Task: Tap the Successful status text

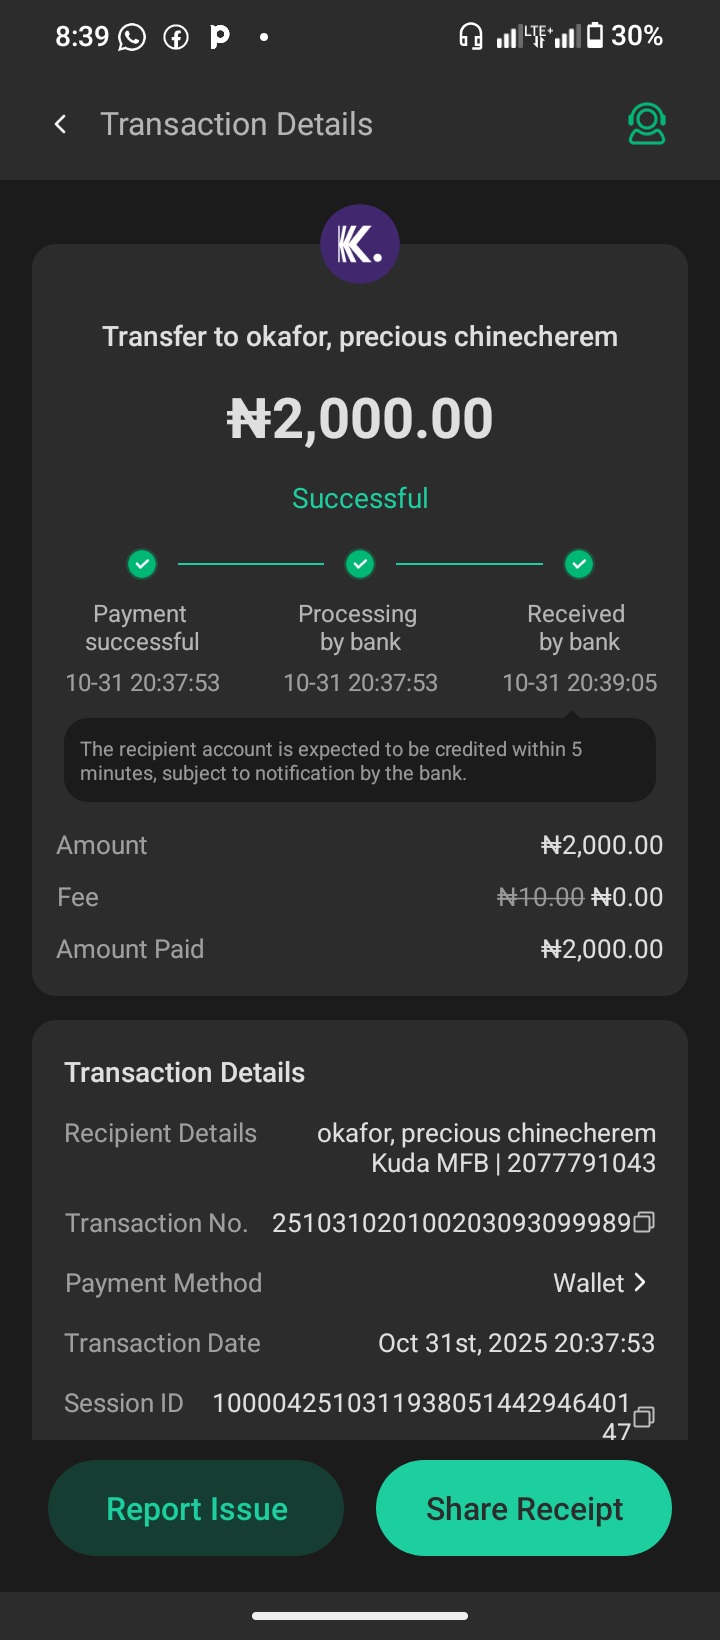Action: (x=360, y=498)
